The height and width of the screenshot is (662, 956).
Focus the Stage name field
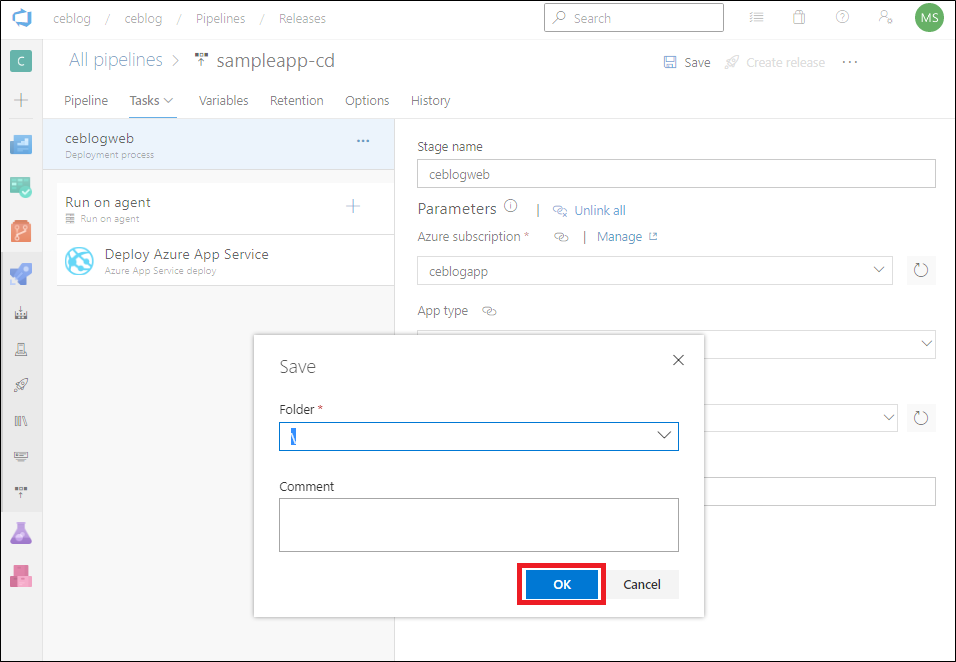[x=676, y=174]
